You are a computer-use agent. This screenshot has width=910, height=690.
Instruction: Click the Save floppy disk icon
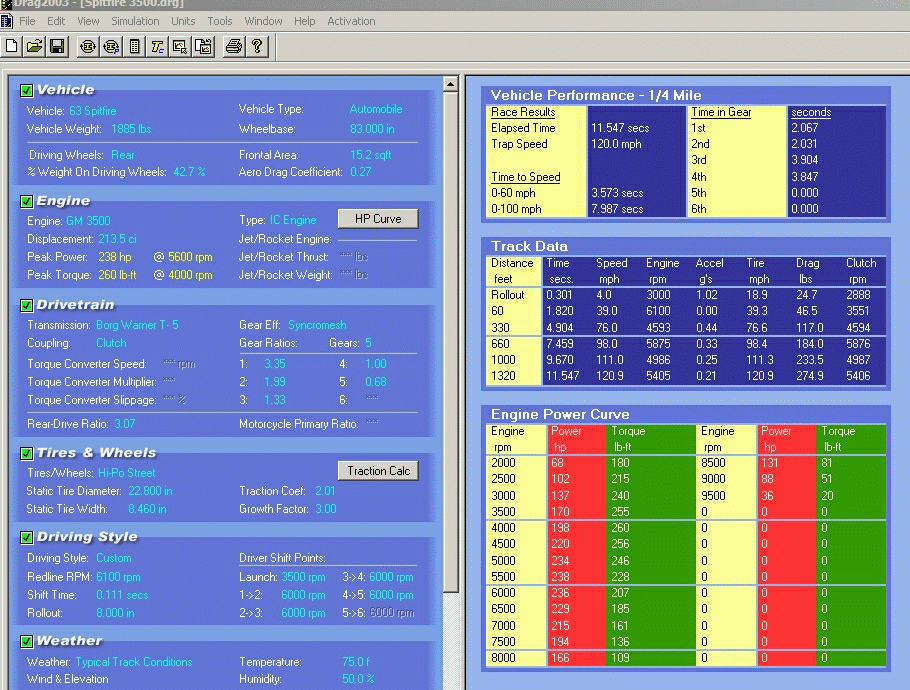tap(56, 46)
